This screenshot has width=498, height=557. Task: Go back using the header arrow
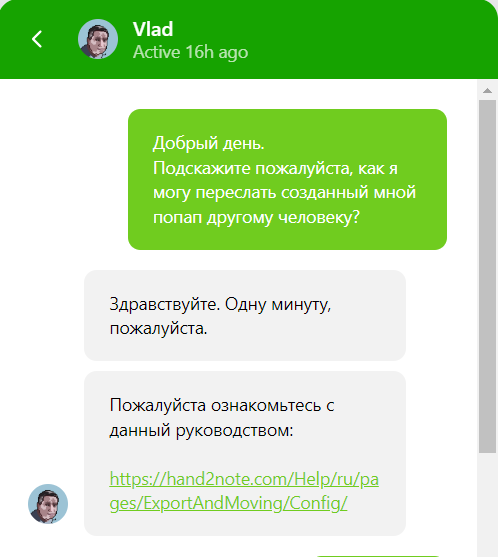tap(37, 39)
